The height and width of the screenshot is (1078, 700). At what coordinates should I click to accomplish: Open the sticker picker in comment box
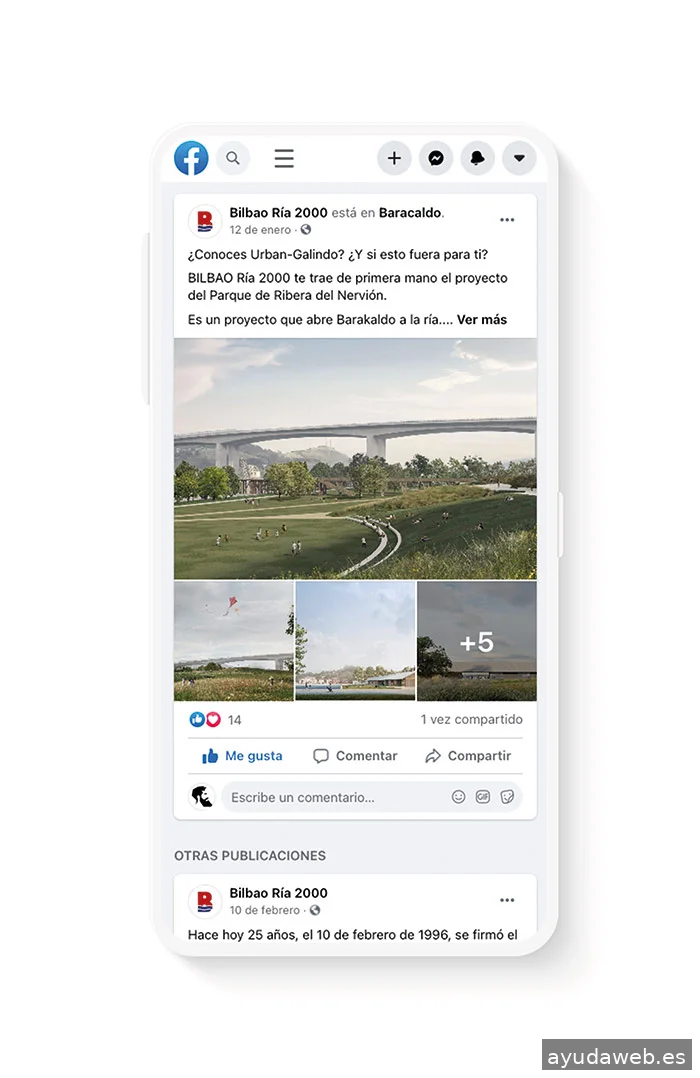[507, 797]
